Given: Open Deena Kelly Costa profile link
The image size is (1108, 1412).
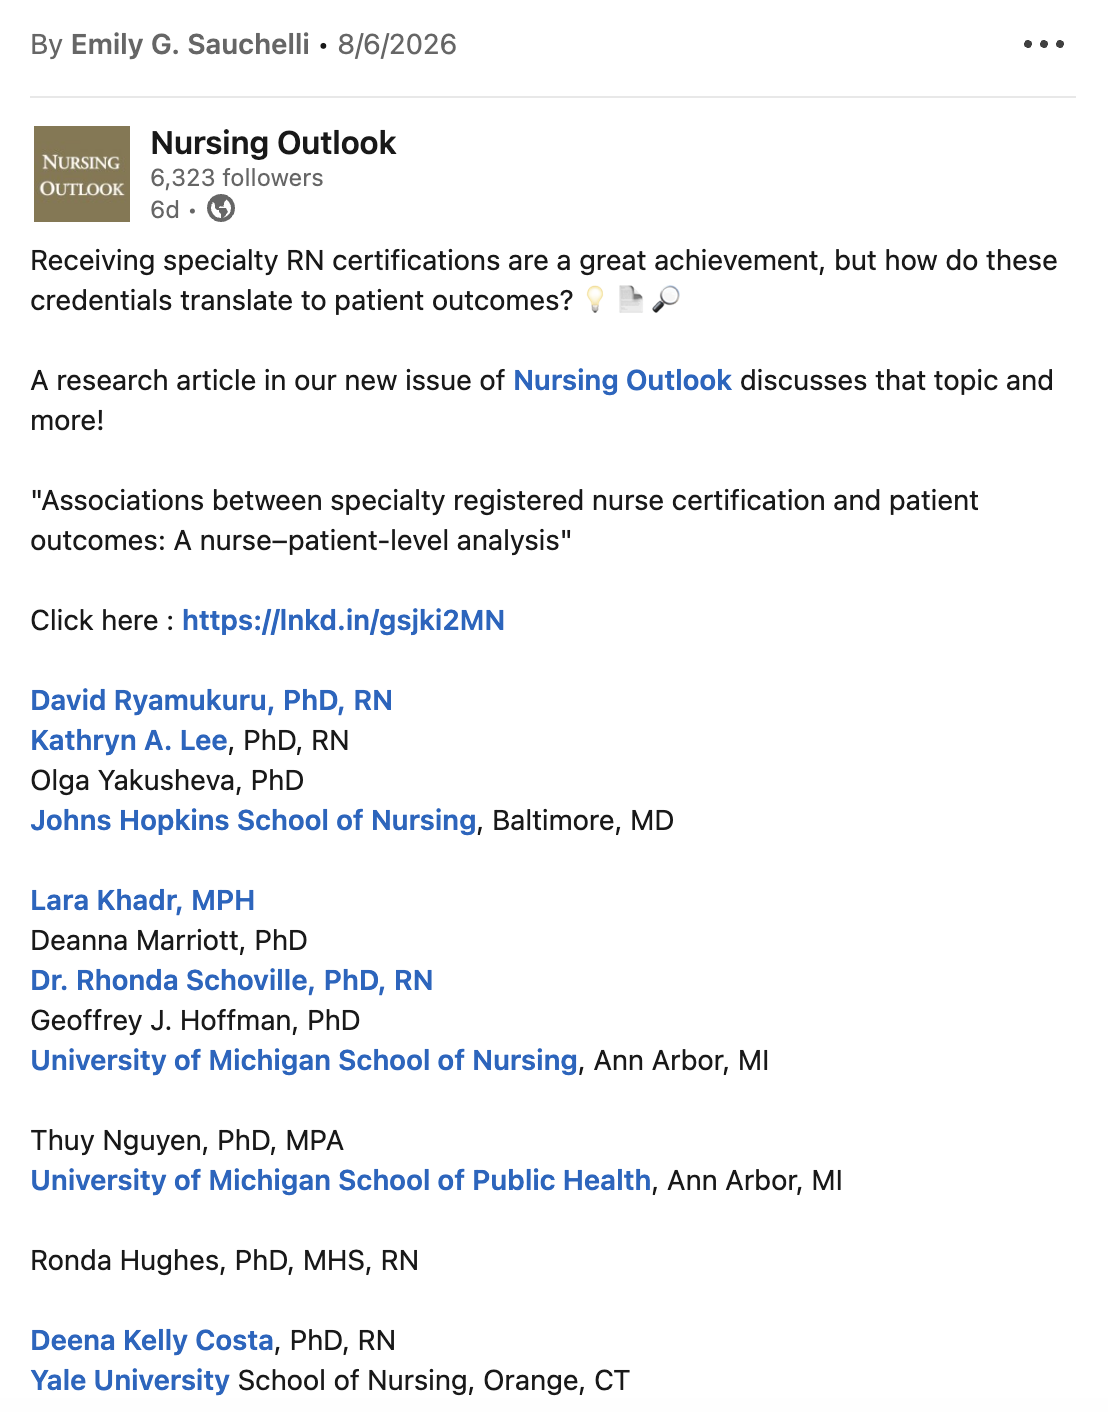Looking at the screenshot, I should (152, 1340).
